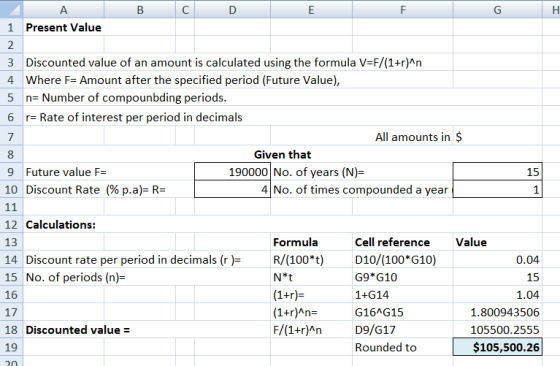560x366 pixels.
Task: Select row 14 header
Action: tap(11, 260)
